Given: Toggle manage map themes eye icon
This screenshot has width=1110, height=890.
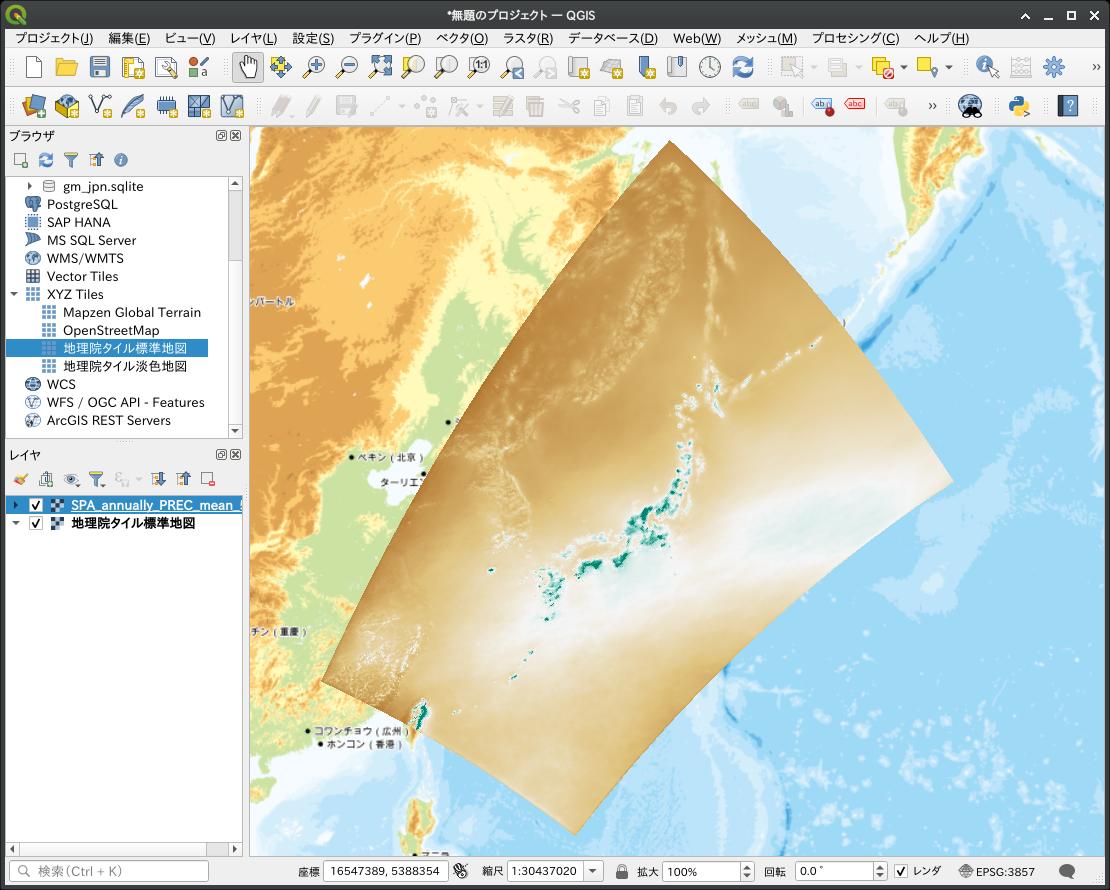Looking at the screenshot, I should click(x=71, y=479).
